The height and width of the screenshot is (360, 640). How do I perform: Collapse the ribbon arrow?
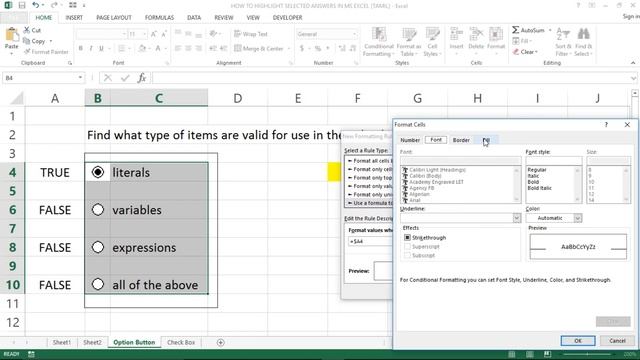(633, 63)
